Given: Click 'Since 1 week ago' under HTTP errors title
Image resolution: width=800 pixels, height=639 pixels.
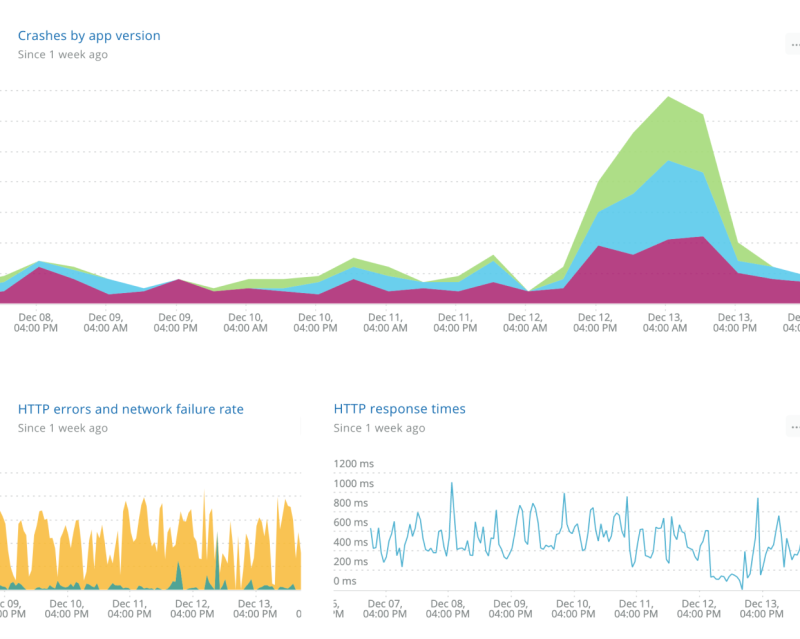Looking at the screenshot, I should click(x=63, y=428).
